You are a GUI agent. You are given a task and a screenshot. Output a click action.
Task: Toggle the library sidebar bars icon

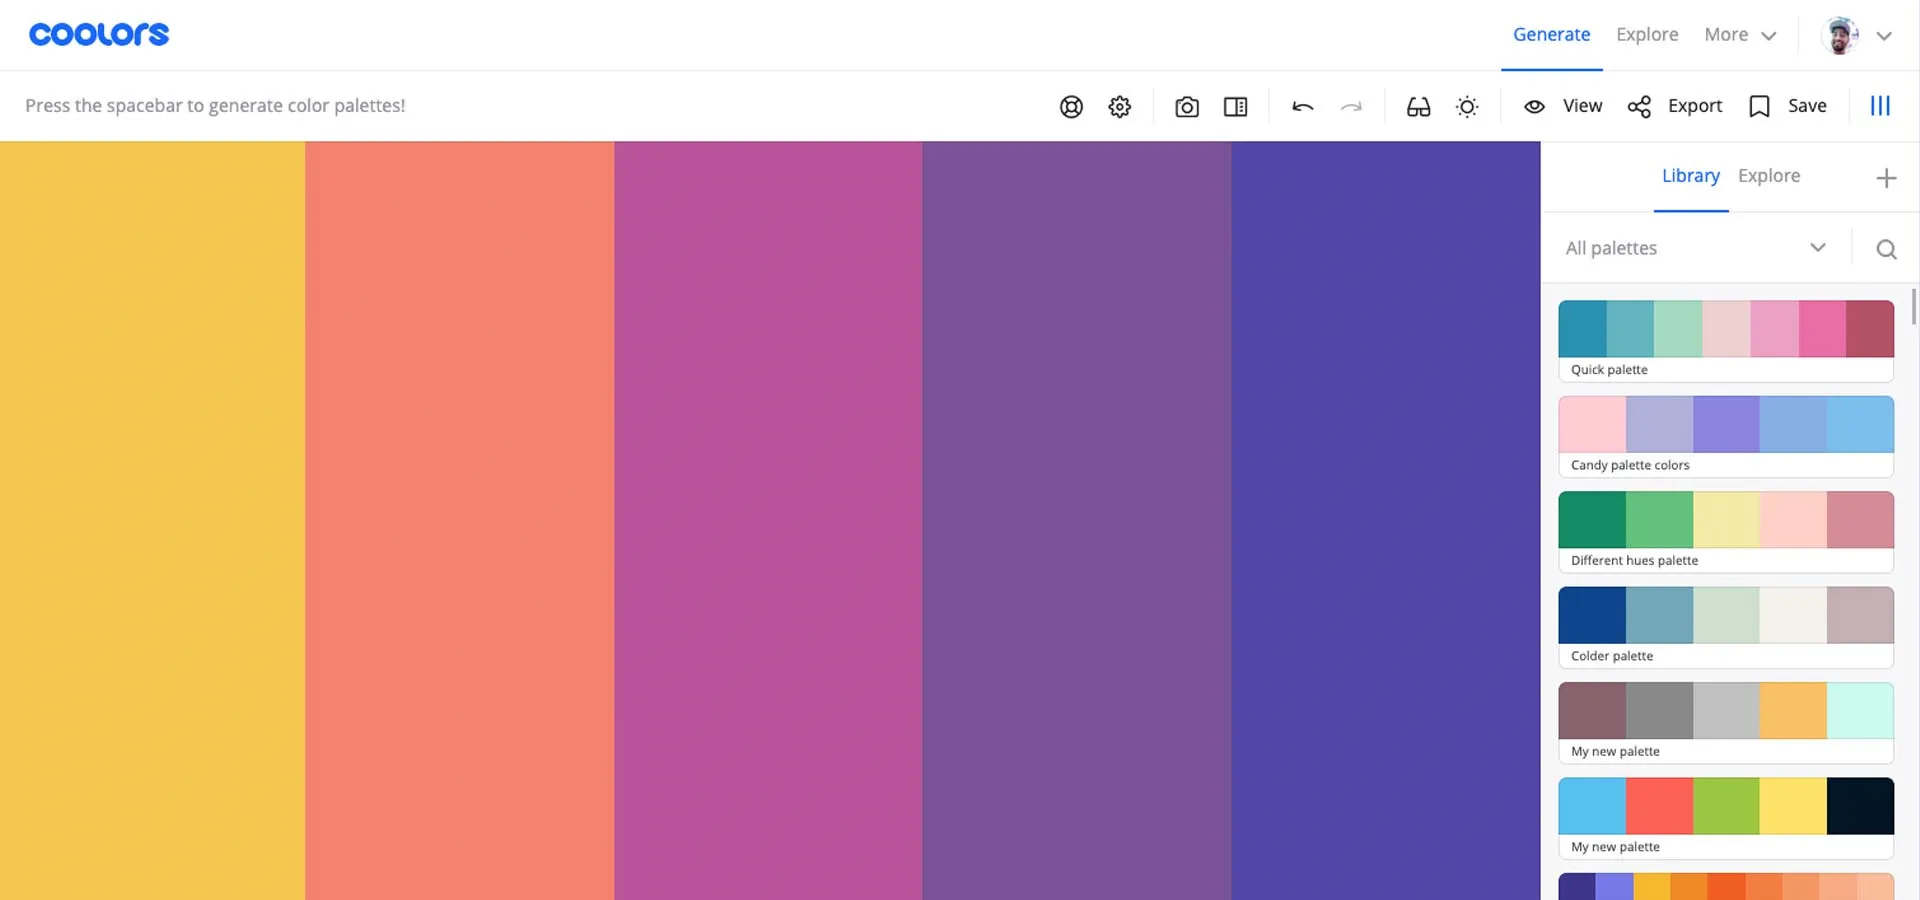(x=1880, y=106)
